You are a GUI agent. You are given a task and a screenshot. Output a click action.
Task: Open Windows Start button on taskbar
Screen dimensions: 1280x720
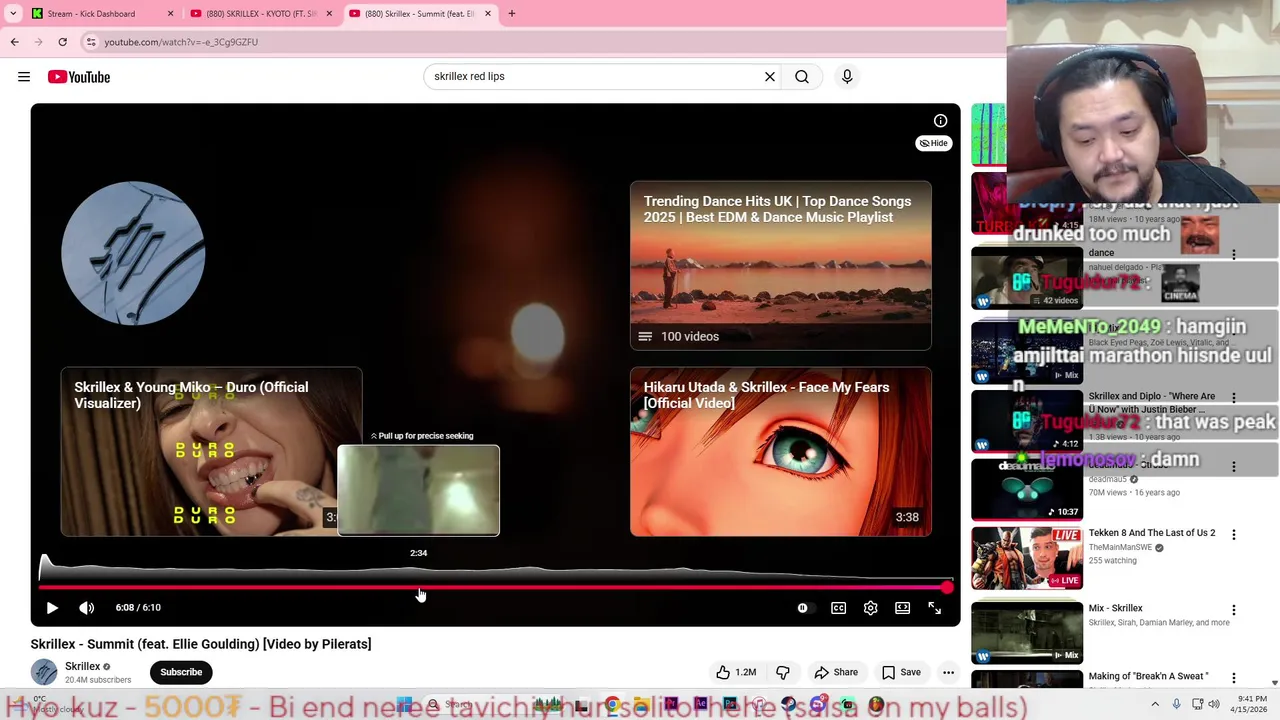(x=405, y=705)
